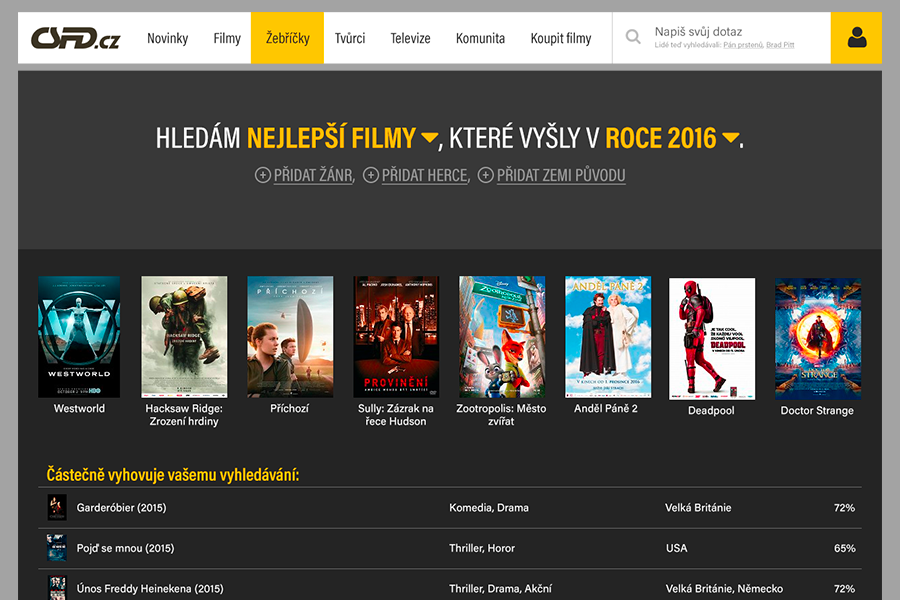
Task: Click the Pojď se mnou small poster icon
Action: coord(57,548)
